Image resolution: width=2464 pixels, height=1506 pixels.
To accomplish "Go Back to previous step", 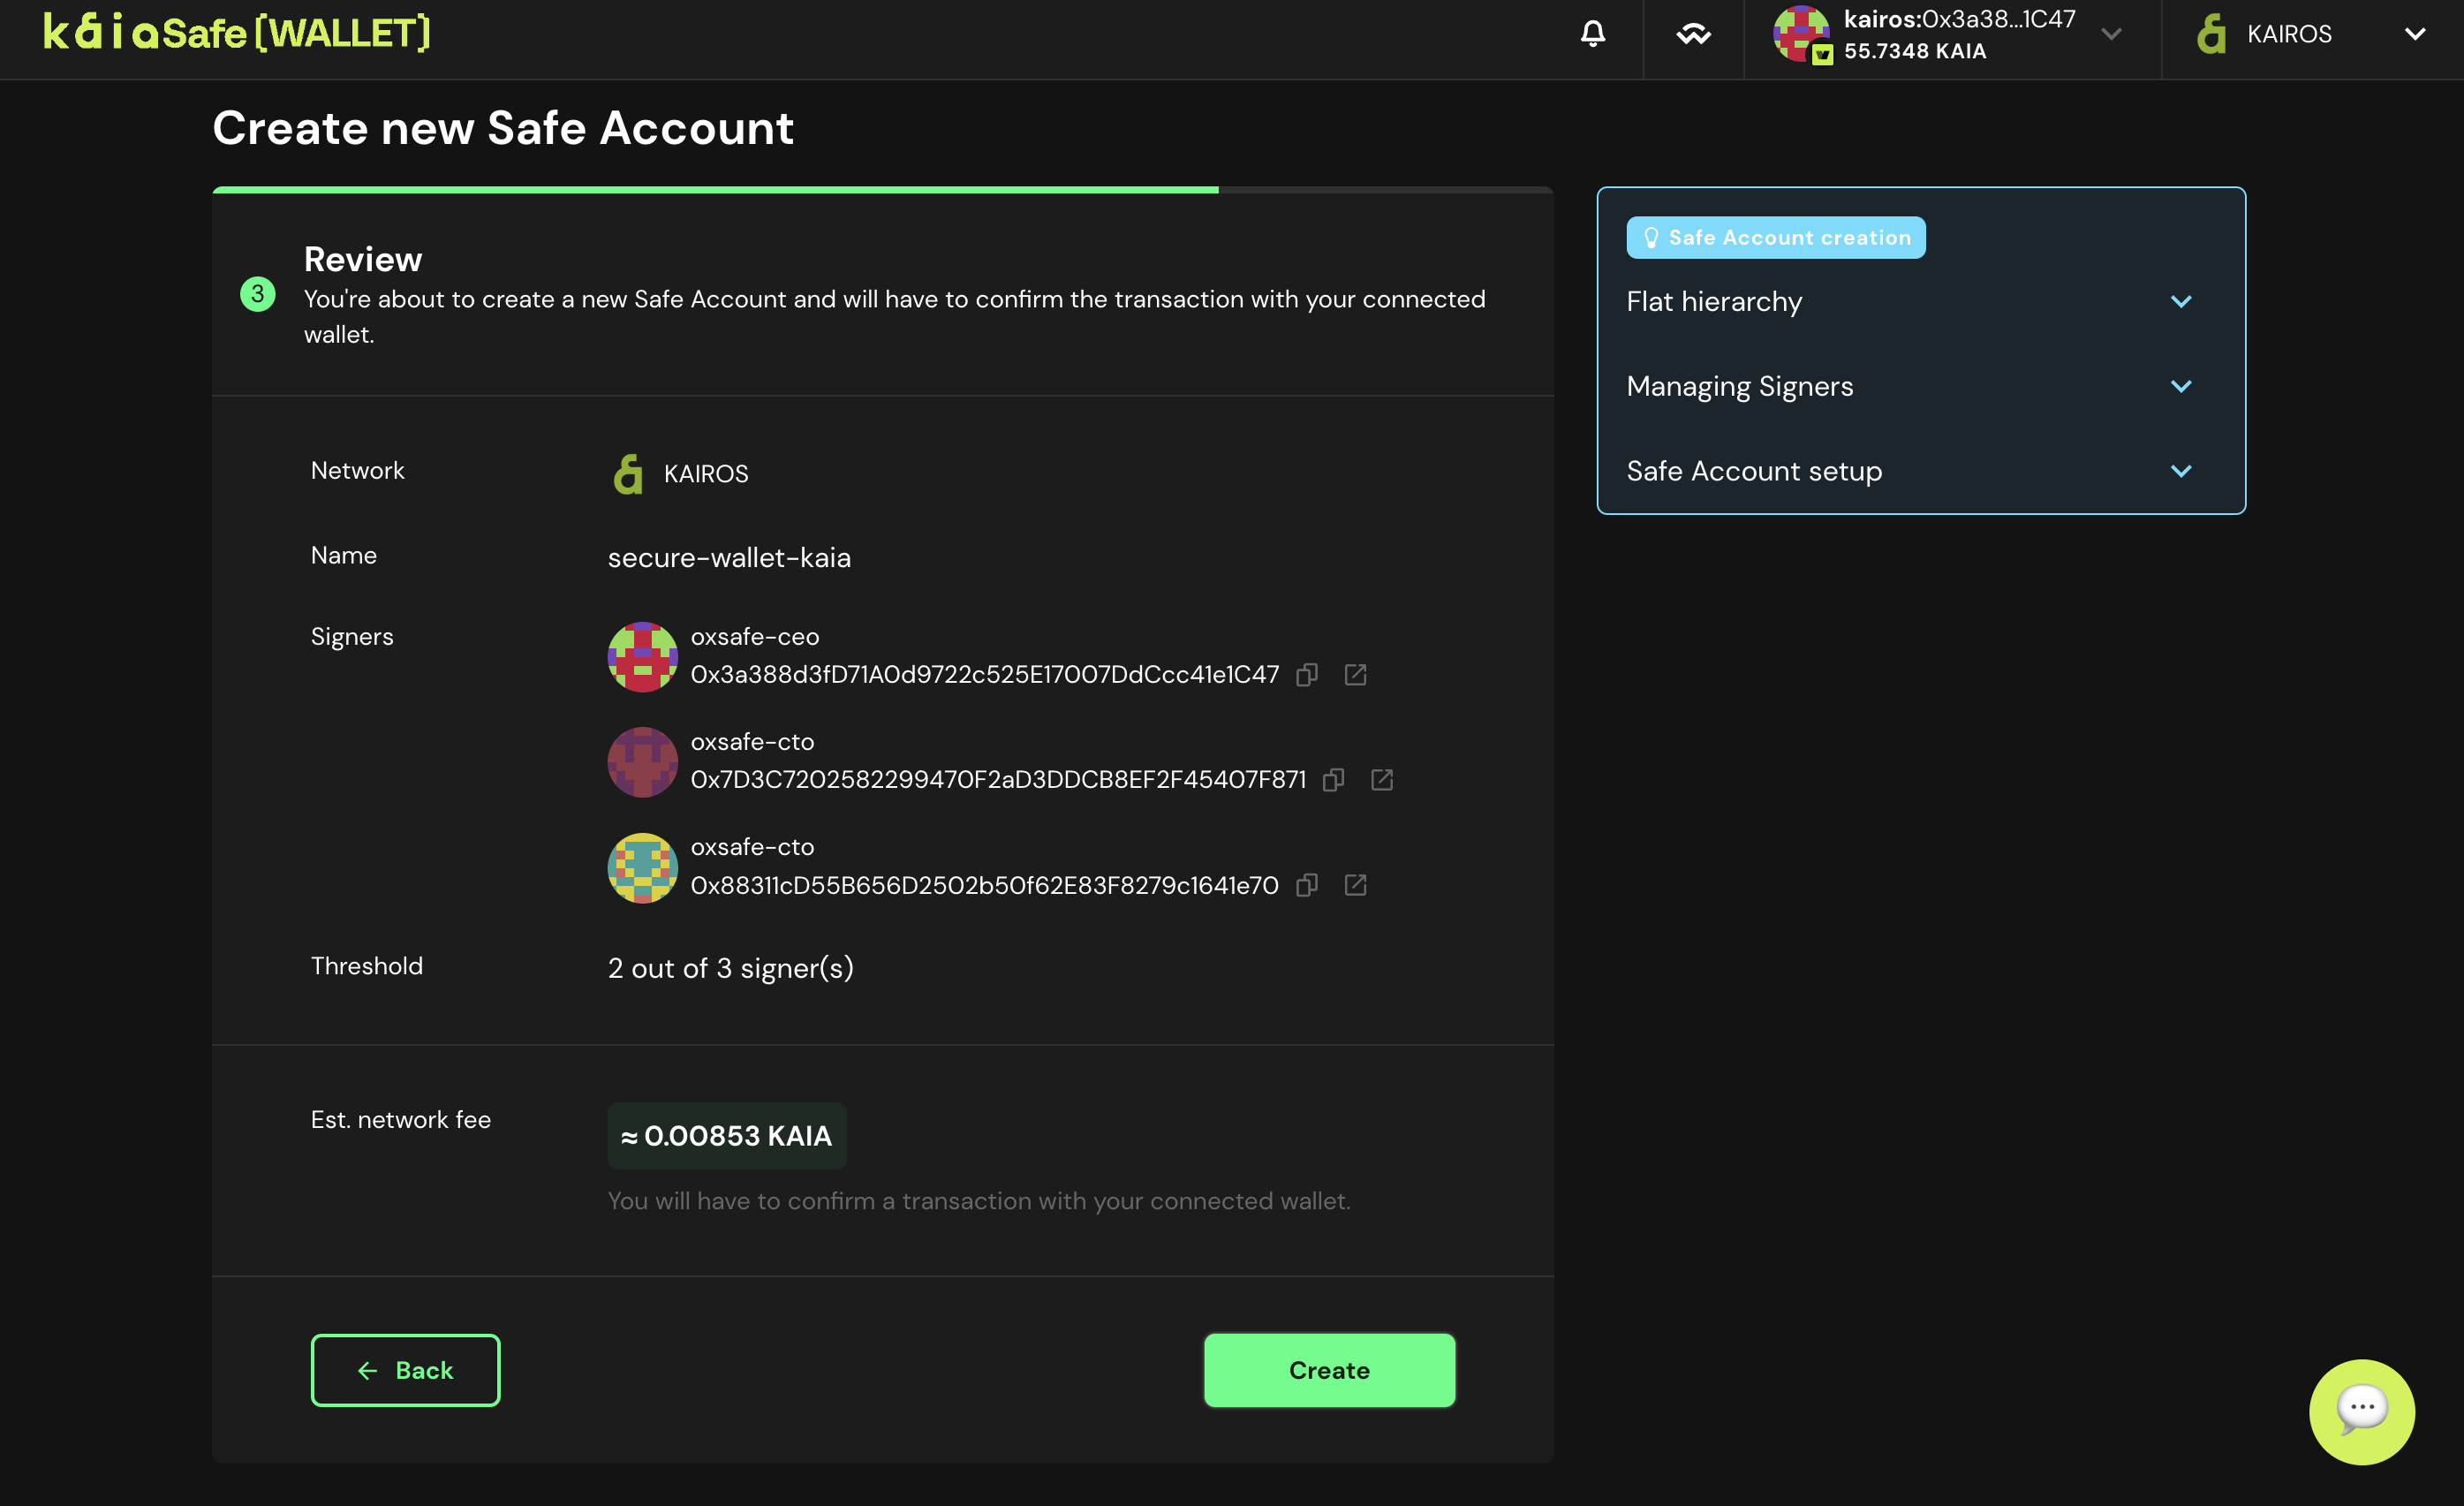I will 405,1370.
